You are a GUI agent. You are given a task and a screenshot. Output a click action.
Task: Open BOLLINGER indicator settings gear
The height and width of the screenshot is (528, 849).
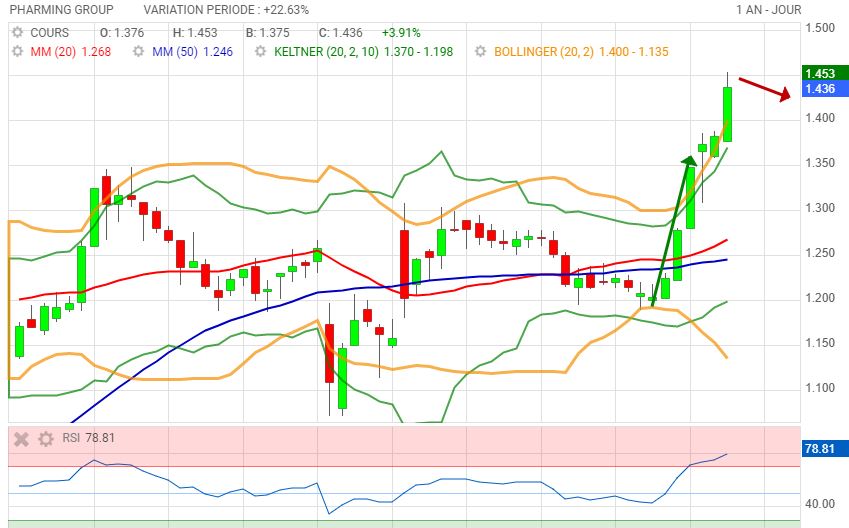[x=480, y=51]
